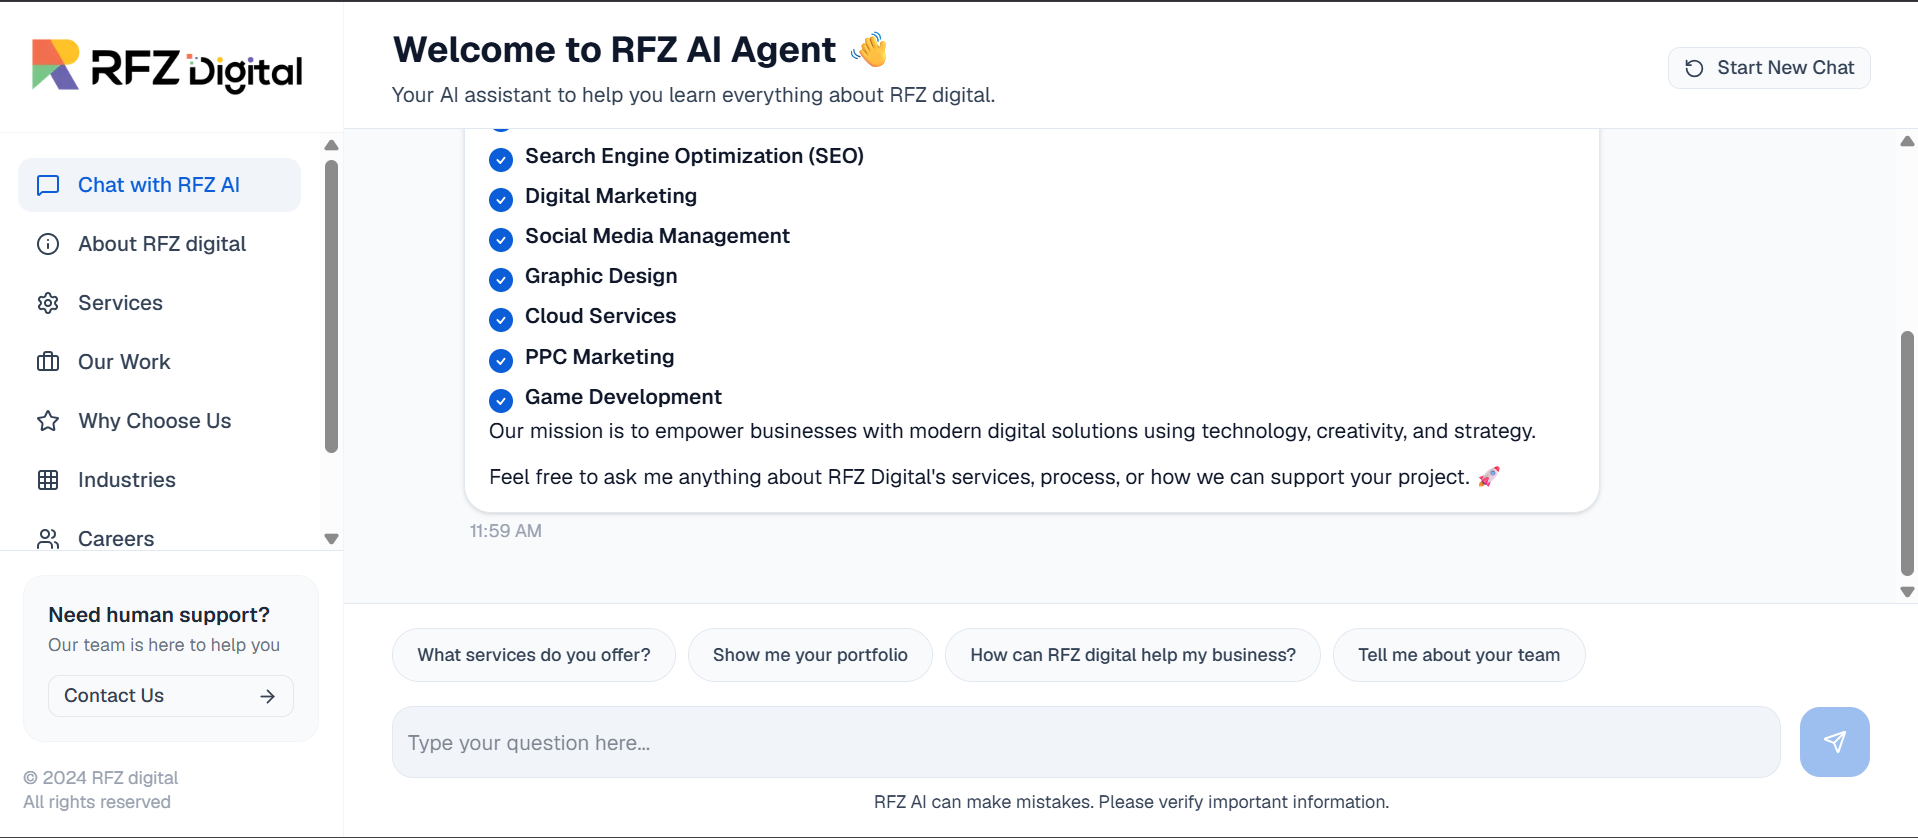1918x838 pixels.
Task: Click the check icon beside Search Engine Optimization
Action: point(501,159)
